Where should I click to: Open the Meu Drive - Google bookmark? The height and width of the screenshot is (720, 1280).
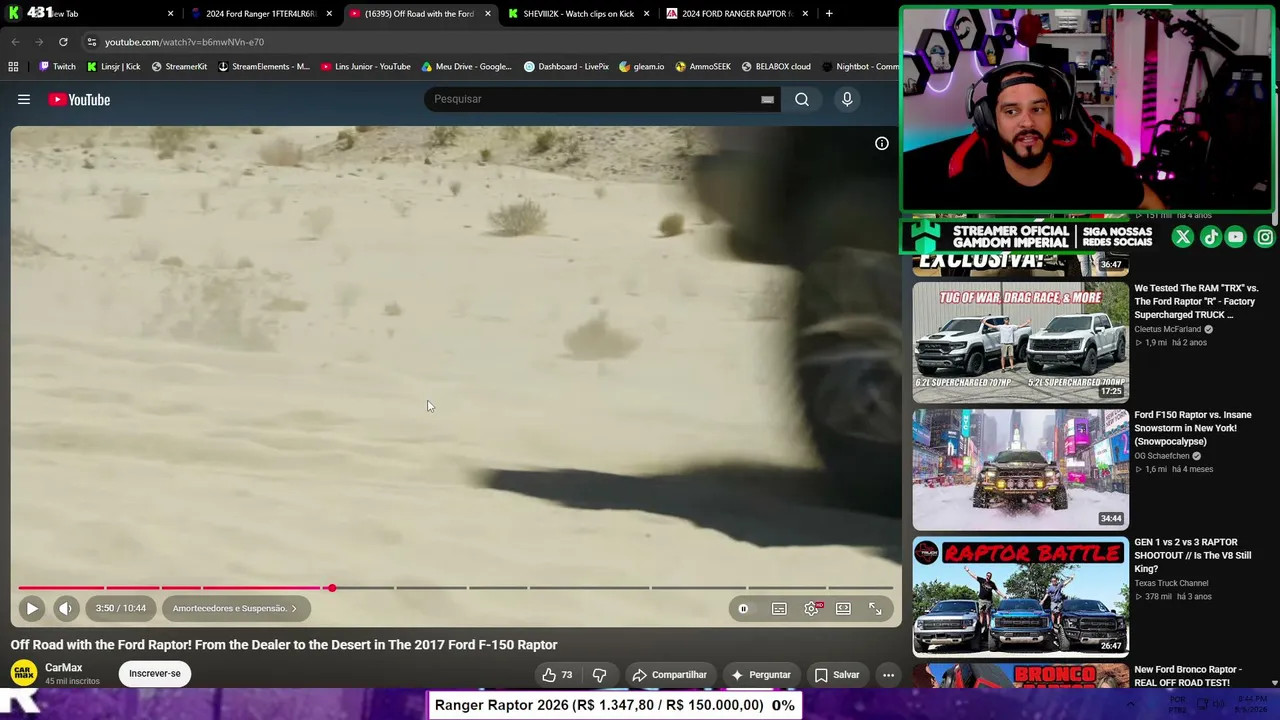[466, 67]
